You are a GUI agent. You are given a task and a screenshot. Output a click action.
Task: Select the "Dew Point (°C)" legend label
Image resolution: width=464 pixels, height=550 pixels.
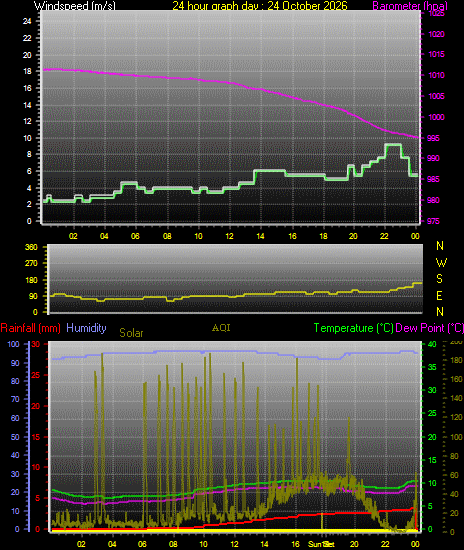(x=429, y=328)
